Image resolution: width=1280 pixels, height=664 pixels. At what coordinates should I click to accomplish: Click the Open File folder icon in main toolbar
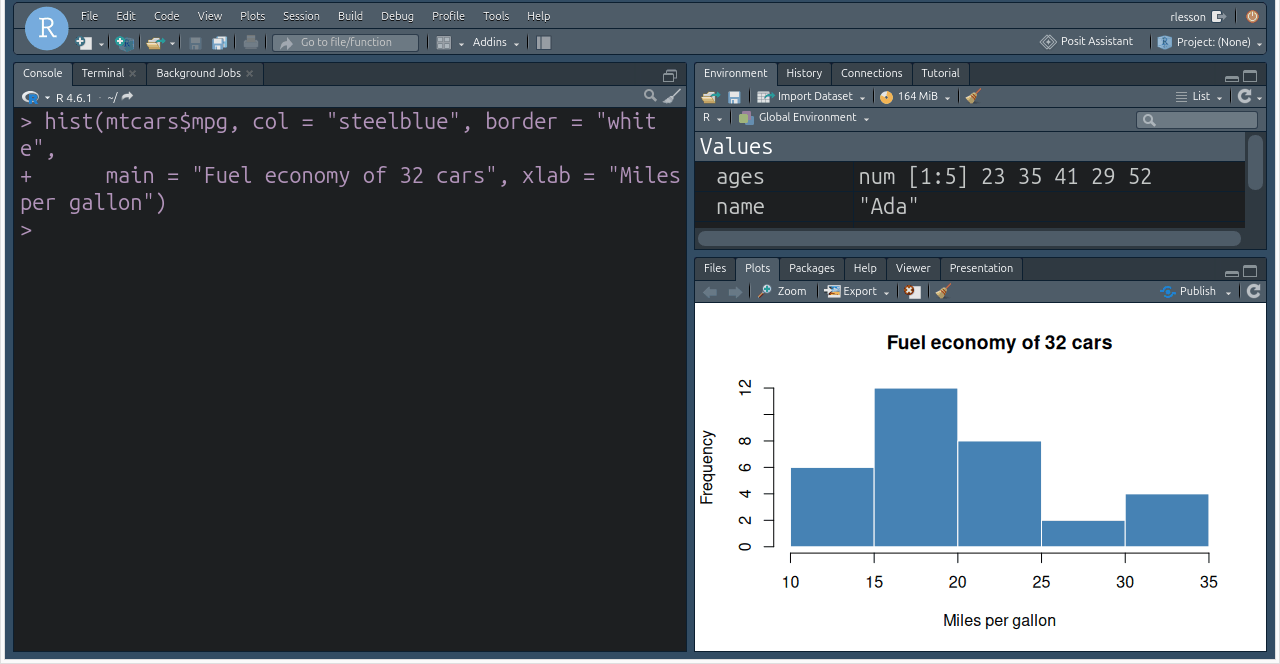(x=154, y=42)
